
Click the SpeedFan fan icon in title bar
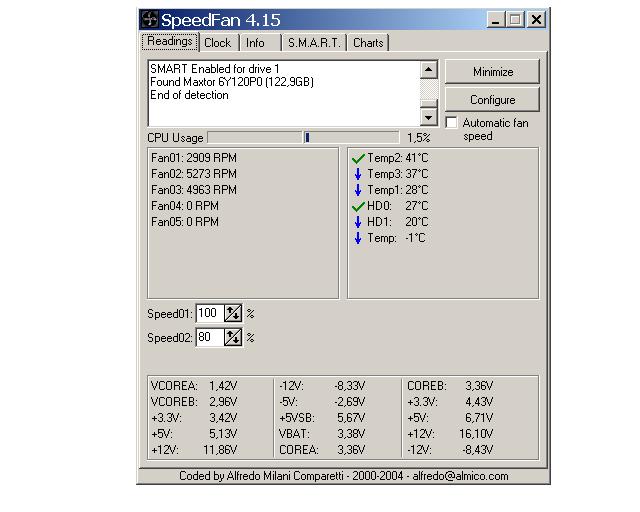tap(149, 19)
